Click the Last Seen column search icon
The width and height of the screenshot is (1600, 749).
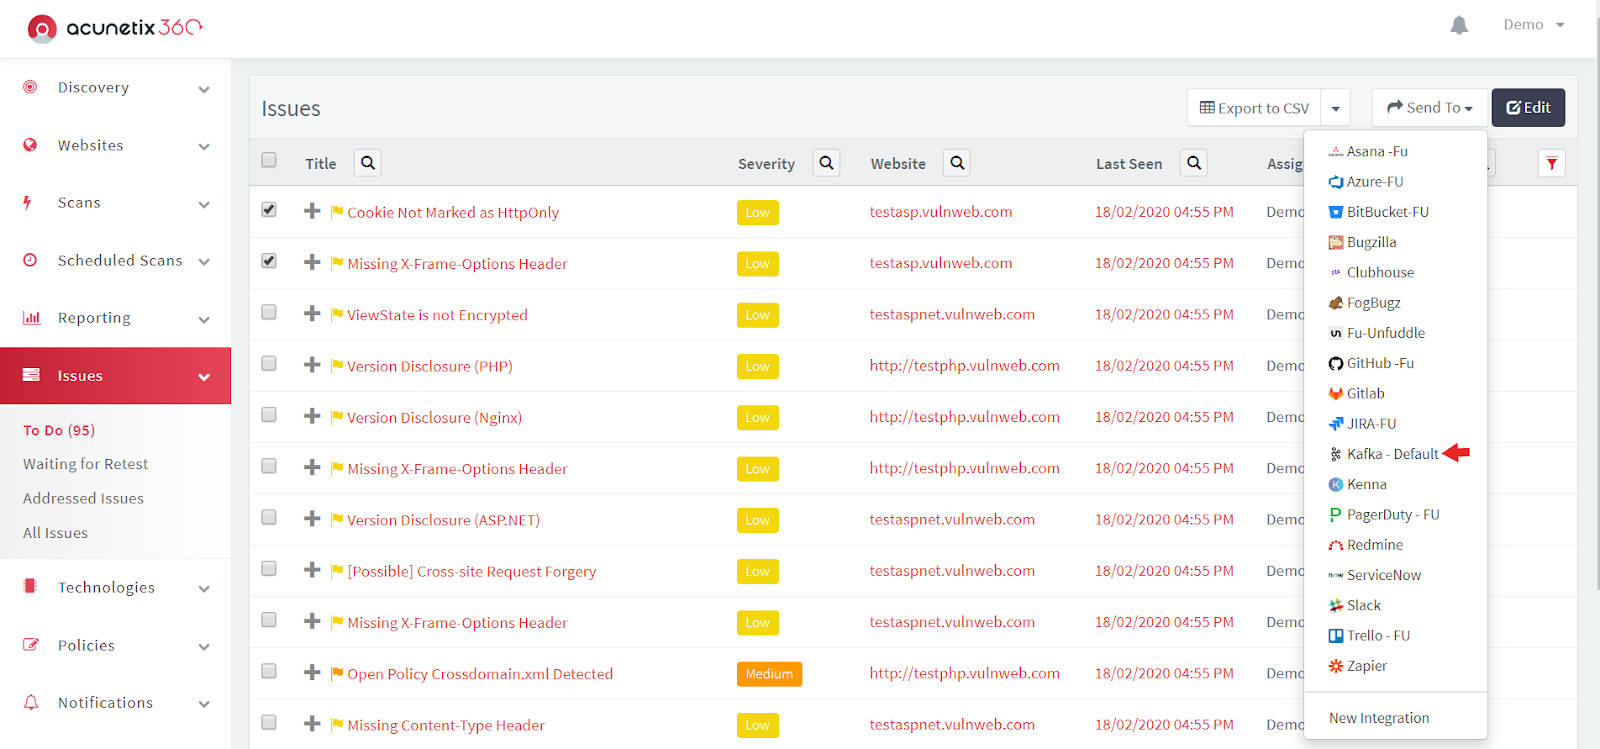coord(1194,163)
